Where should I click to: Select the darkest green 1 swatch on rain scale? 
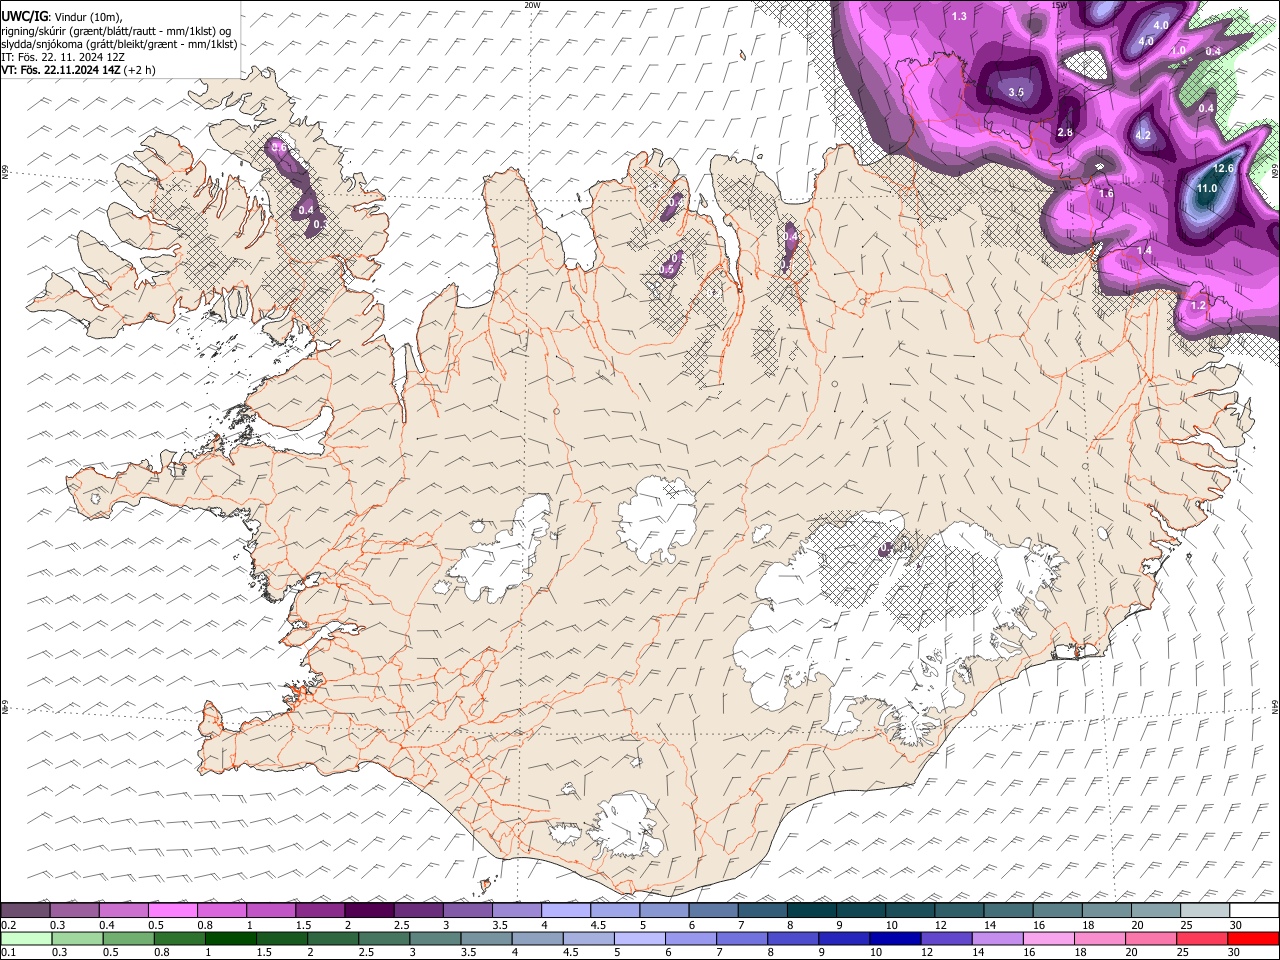[x=230, y=939]
